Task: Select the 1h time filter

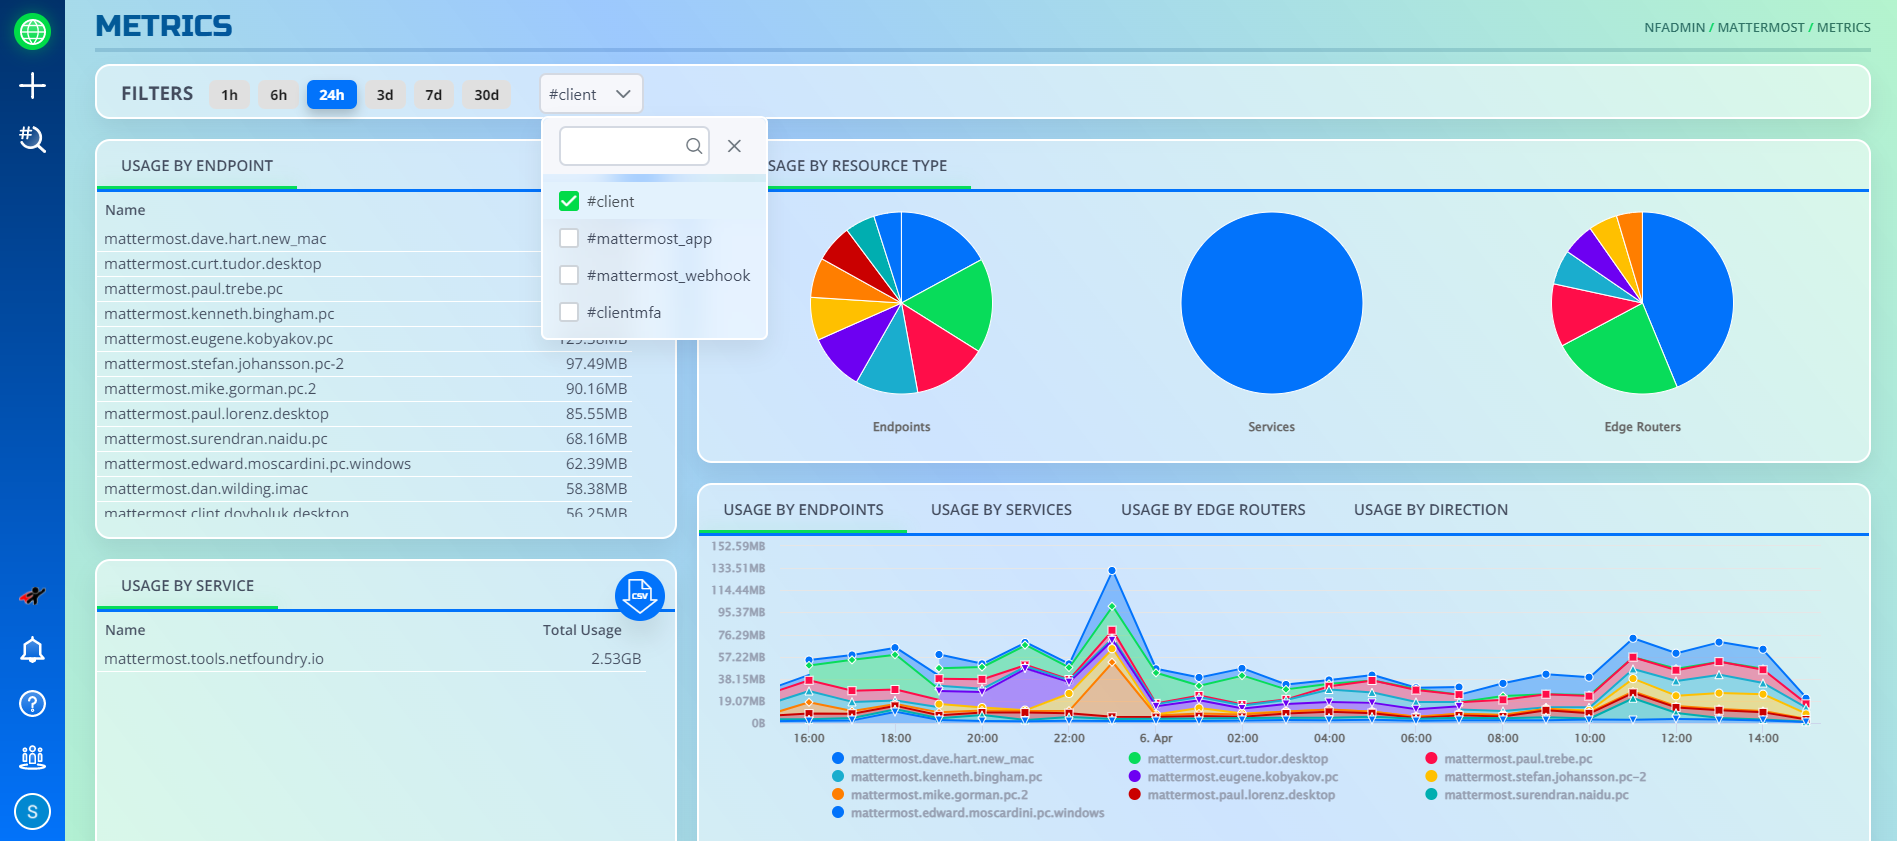Action: (x=230, y=95)
